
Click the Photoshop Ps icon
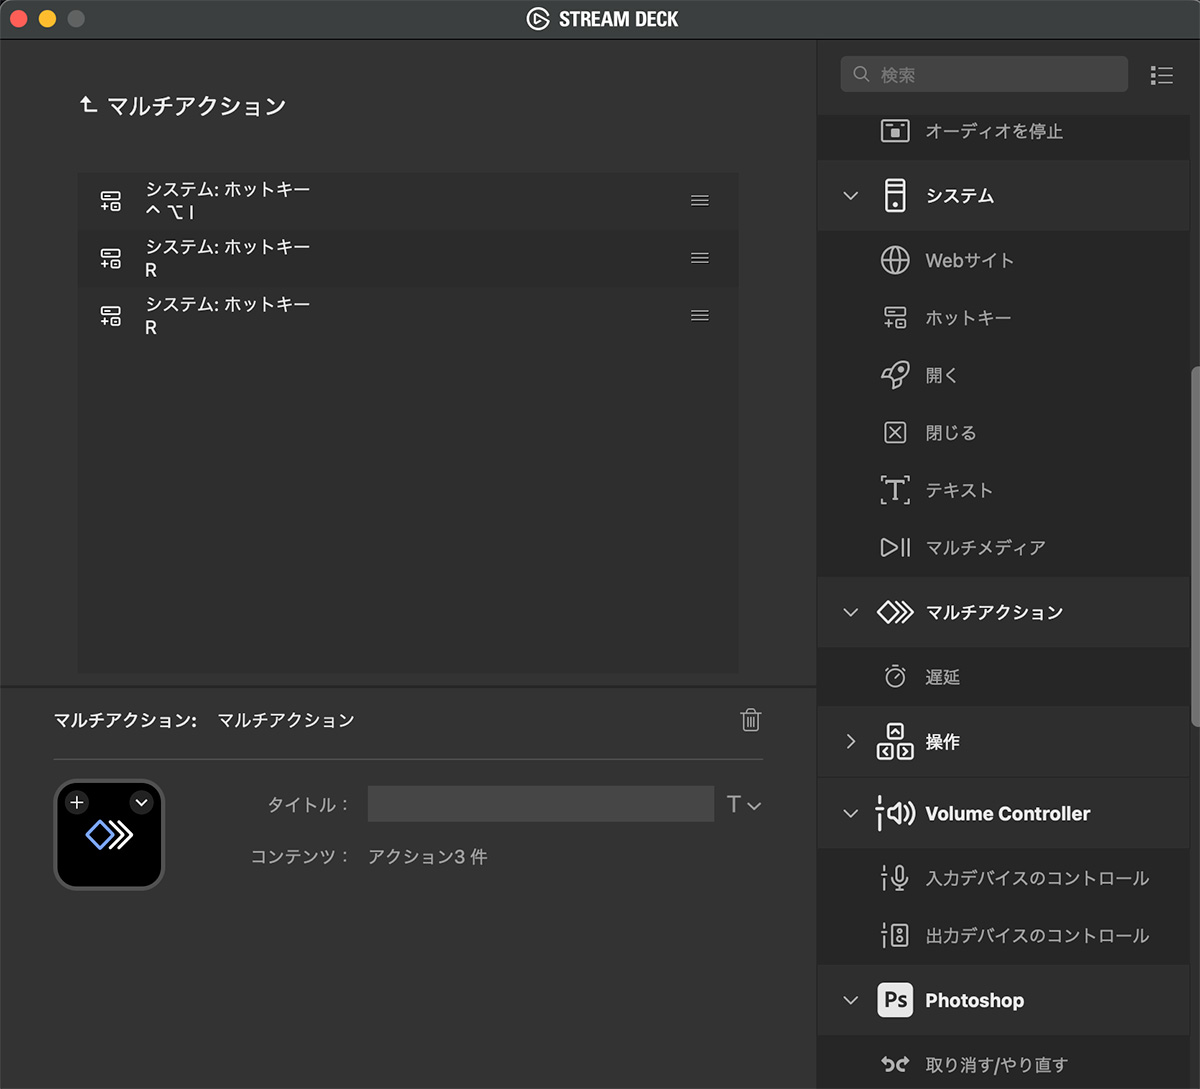pyautogui.click(x=895, y=1000)
